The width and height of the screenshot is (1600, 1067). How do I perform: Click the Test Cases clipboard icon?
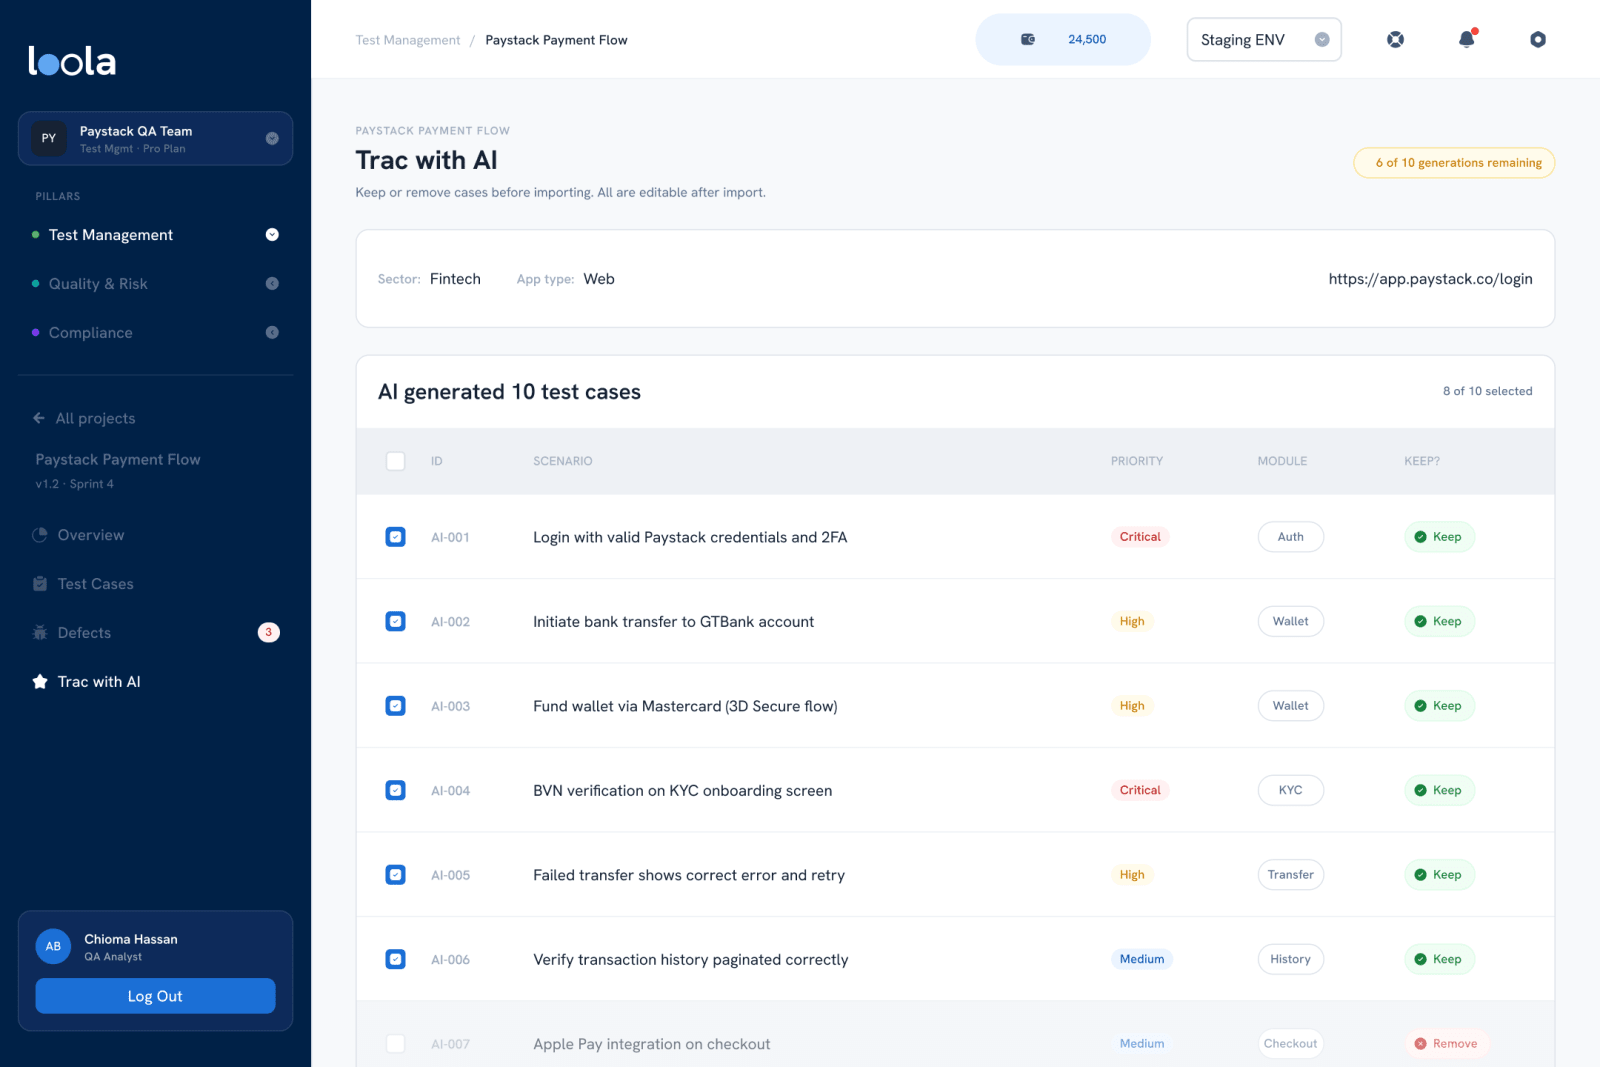[40, 584]
